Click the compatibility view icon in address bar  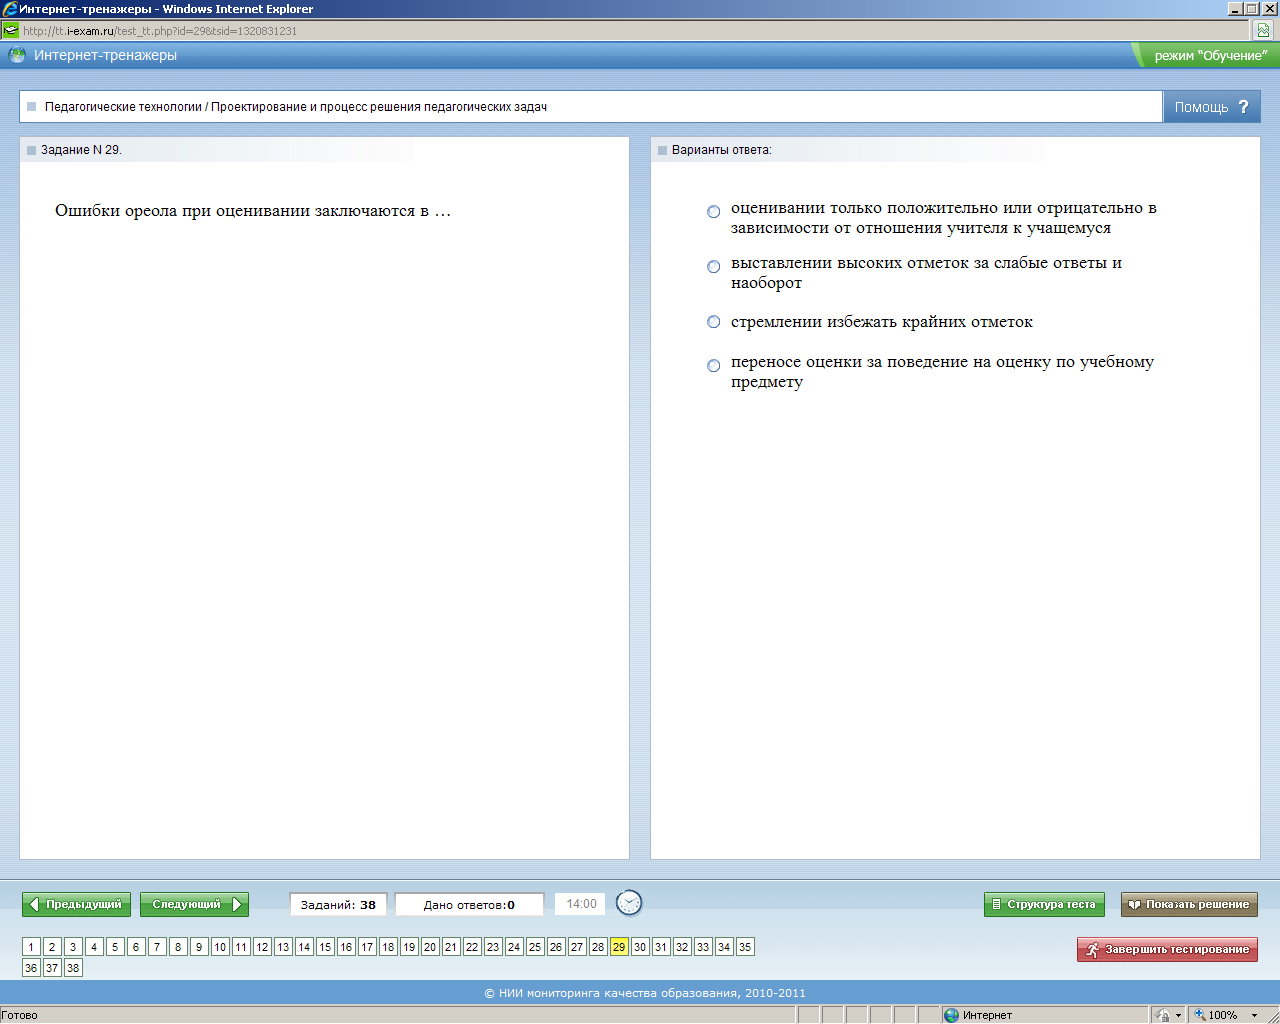point(1263,30)
